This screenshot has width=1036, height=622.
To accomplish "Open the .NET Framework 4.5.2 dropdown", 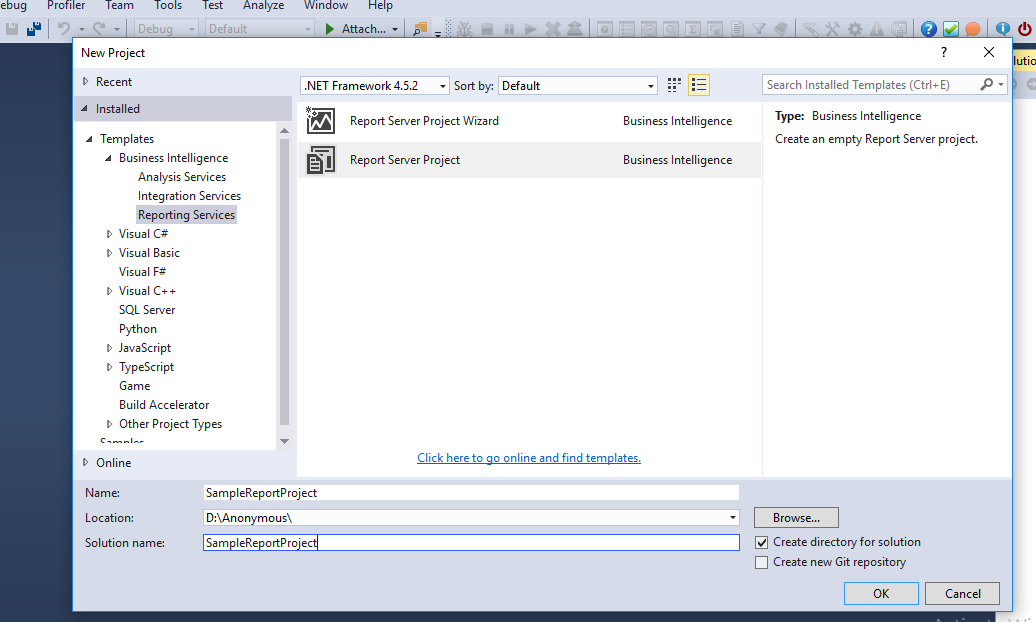I will click(x=443, y=86).
